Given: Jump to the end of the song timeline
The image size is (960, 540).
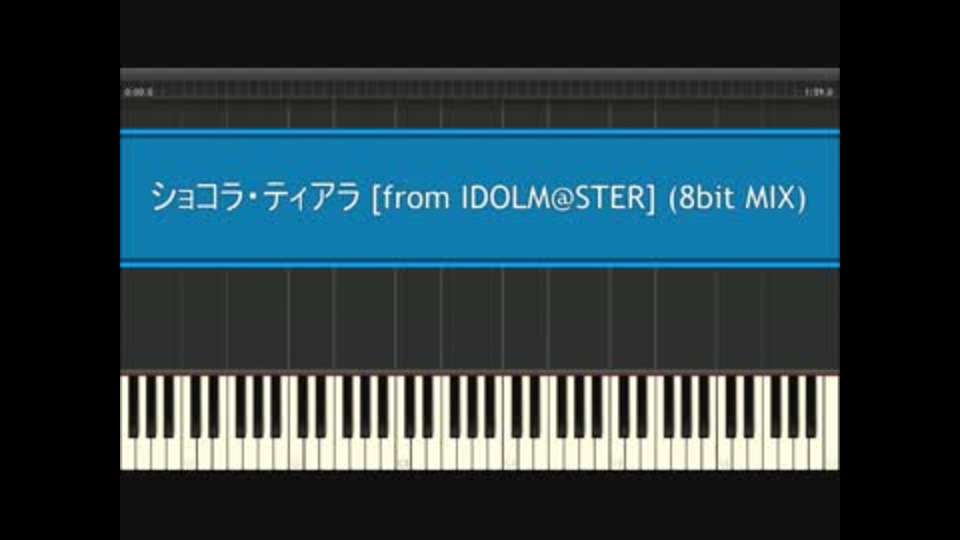Looking at the screenshot, I should pyautogui.click(x=836, y=89).
